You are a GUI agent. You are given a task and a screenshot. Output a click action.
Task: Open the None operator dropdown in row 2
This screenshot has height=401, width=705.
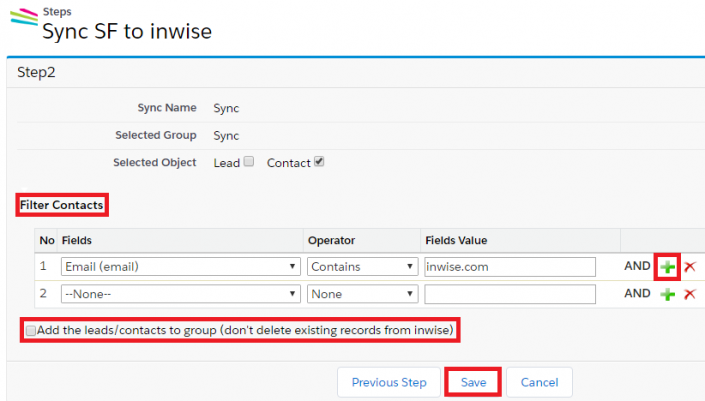click(x=362, y=294)
